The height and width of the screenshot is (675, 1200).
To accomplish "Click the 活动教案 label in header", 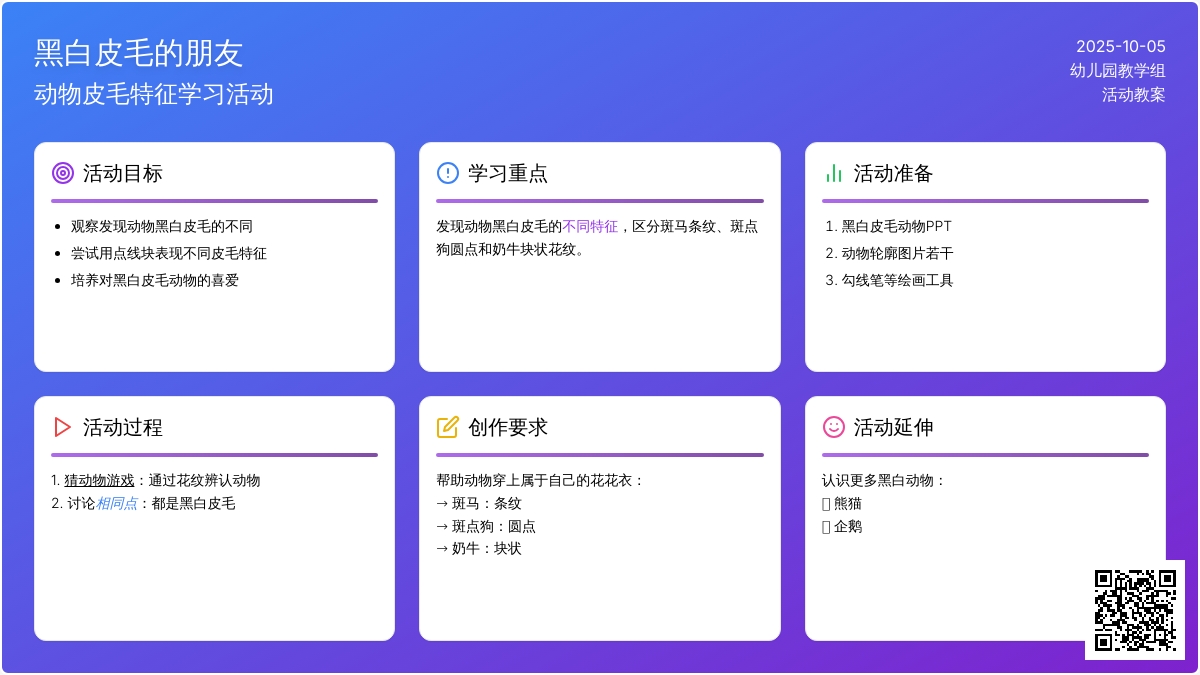I will pos(1133,95).
